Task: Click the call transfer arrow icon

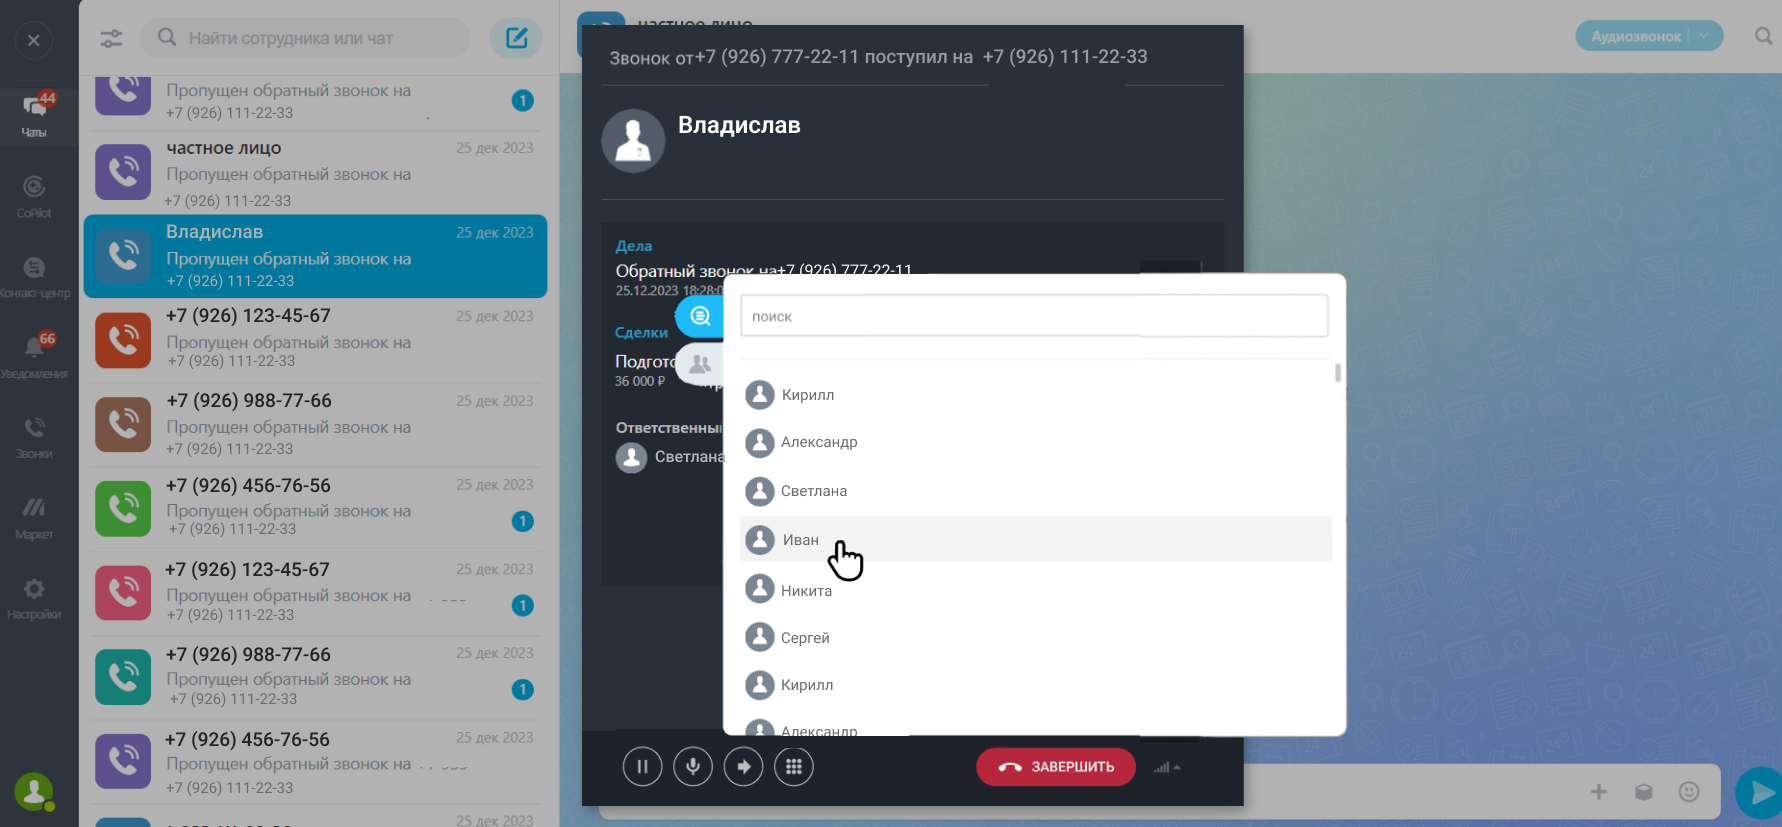Action: point(743,767)
